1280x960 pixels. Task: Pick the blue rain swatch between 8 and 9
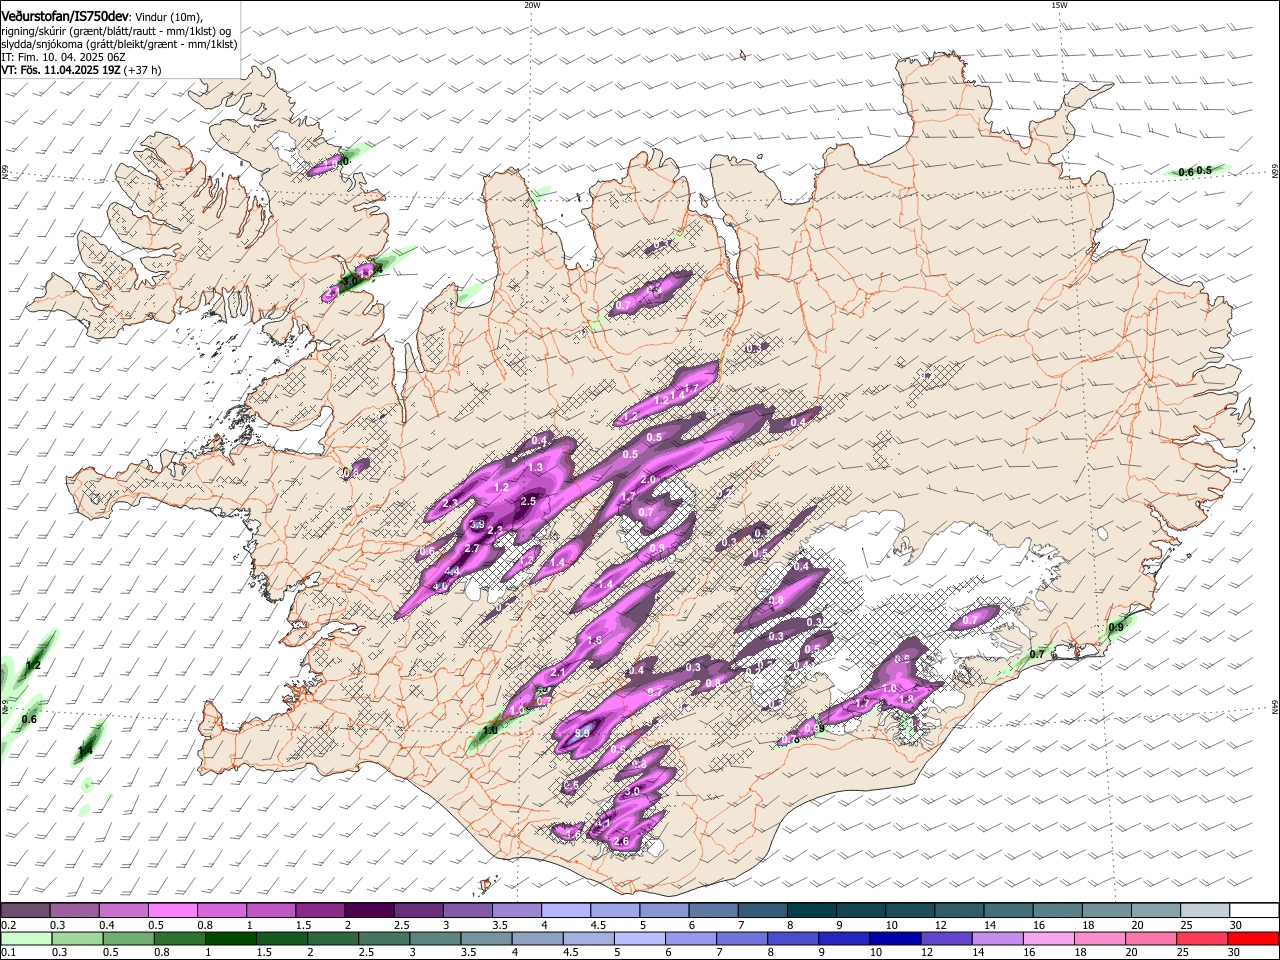pos(794,938)
